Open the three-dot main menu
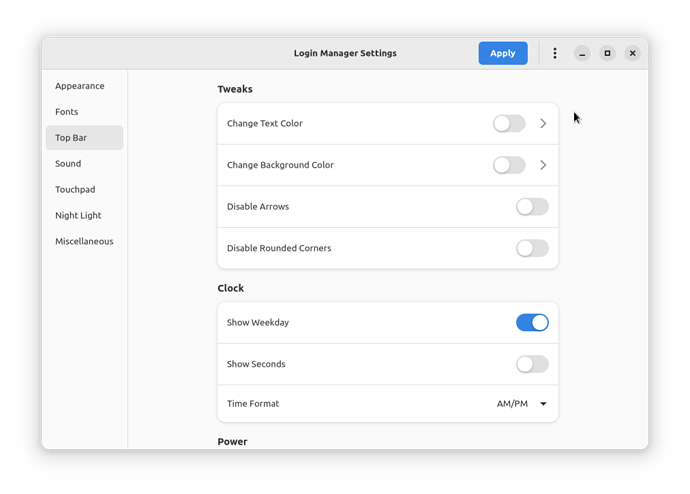690x494 pixels. pos(554,53)
